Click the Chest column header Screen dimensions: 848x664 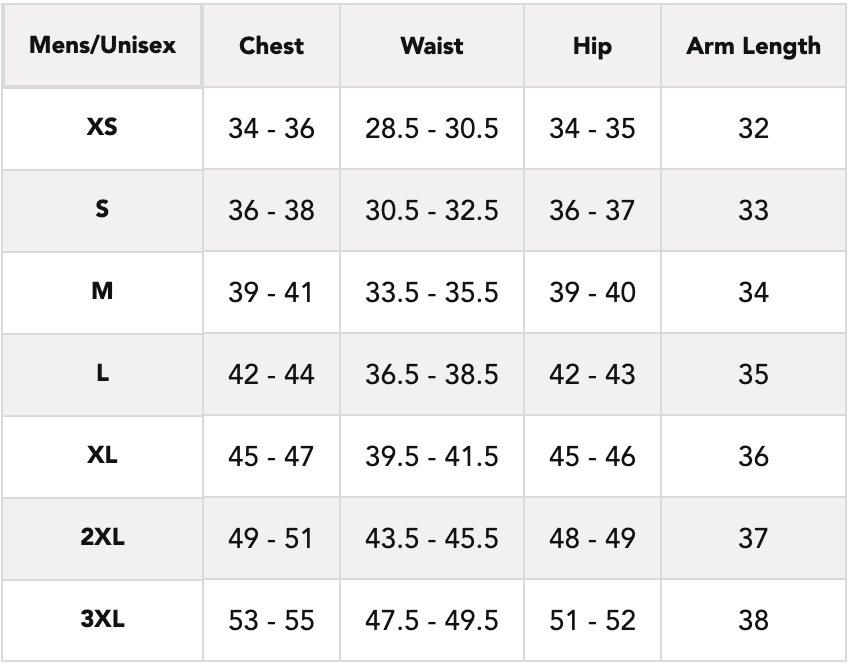[271, 46]
